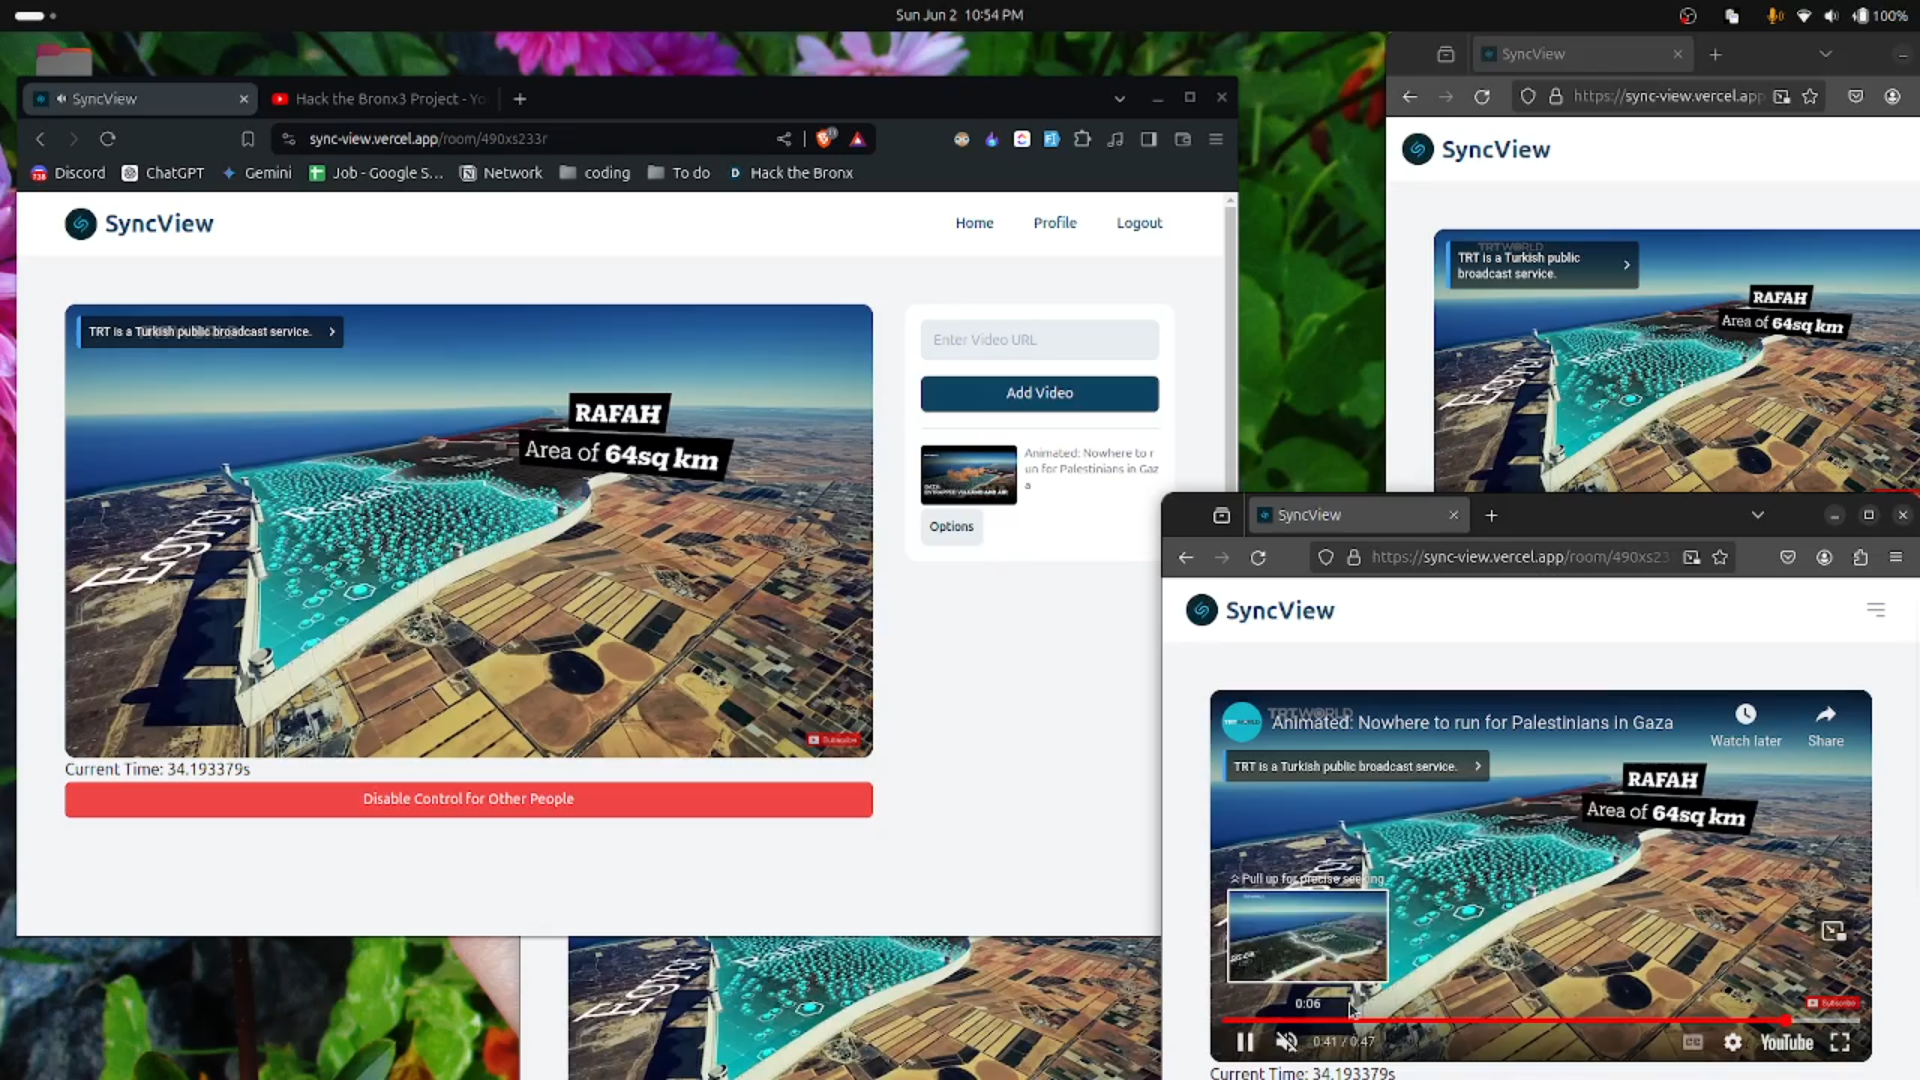
Task: Reload page in Brave browser
Action: coord(108,139)
